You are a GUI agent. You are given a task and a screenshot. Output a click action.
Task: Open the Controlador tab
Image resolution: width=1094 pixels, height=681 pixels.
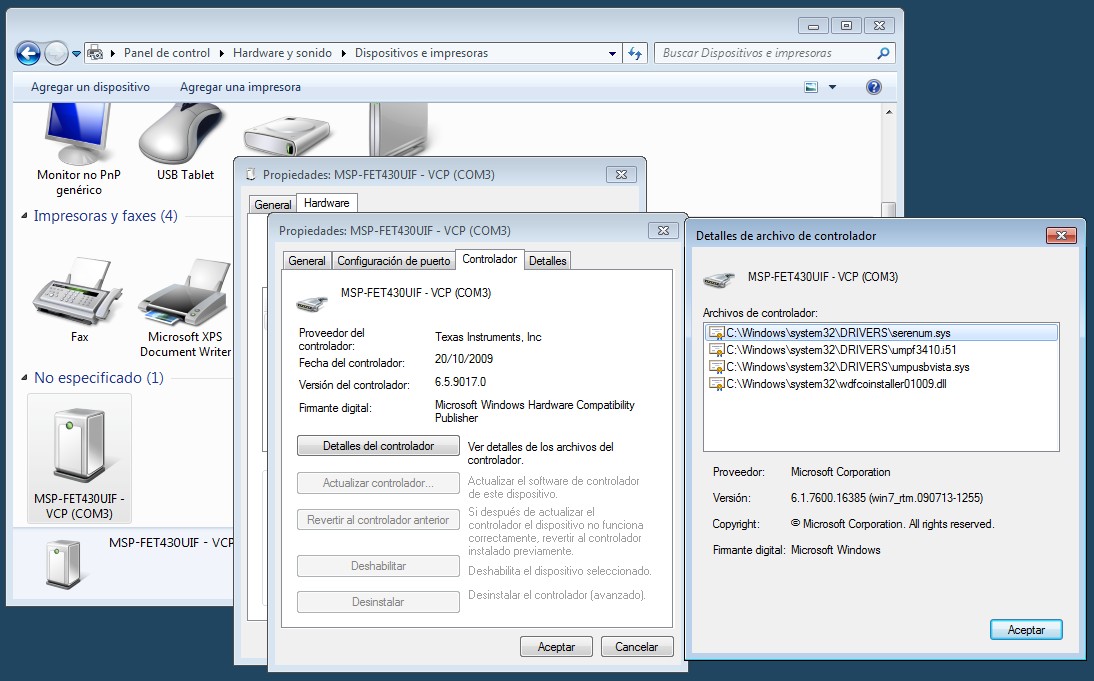[x=490, y=259]
